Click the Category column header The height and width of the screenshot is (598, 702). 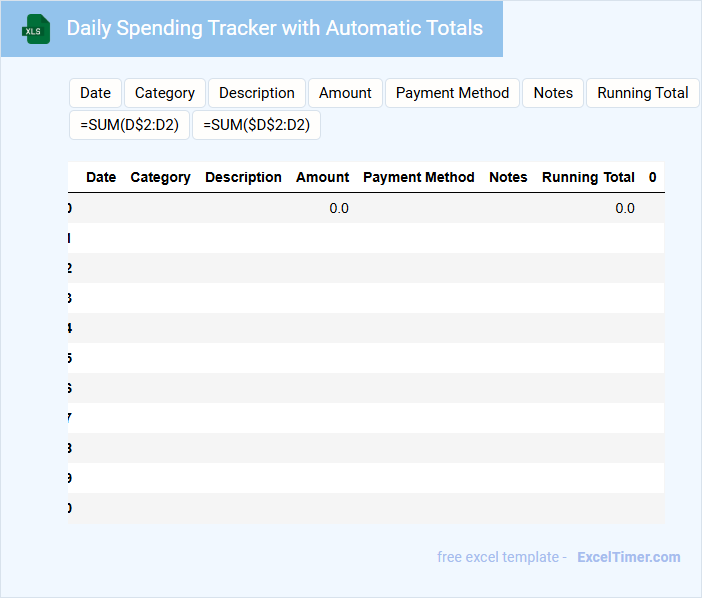[160, 177]
